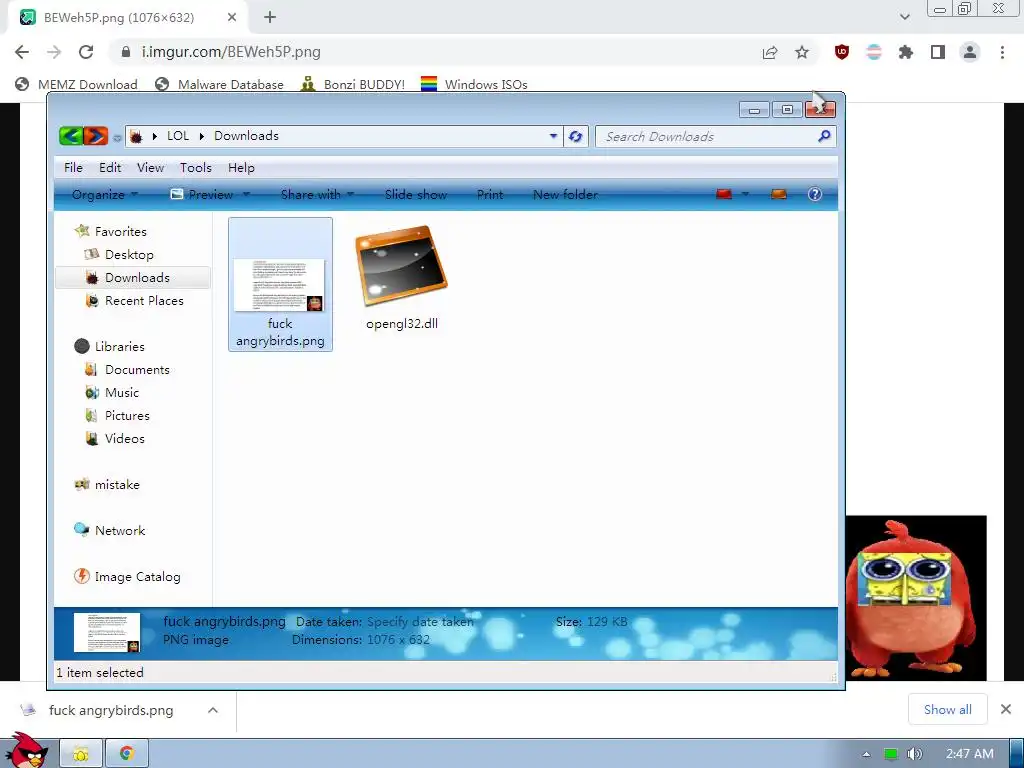This screenshot has height=768, width=1024.
Task: Select Desktop in the navigation pane
Action: tap(129, 255)
